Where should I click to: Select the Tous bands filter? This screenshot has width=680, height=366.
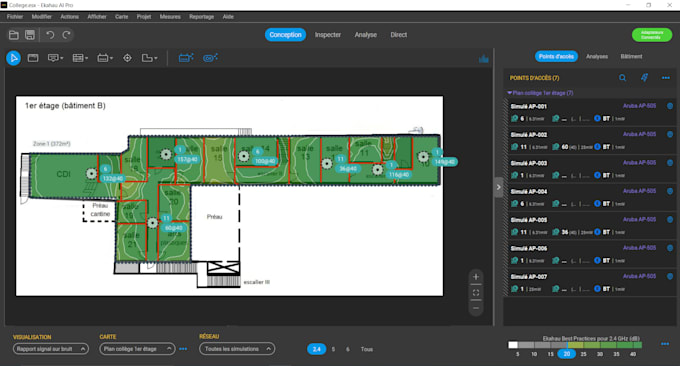point(366,349)
